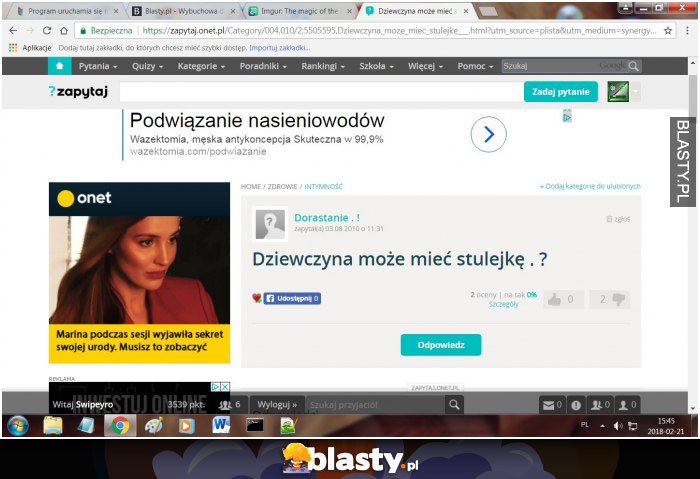Click the question input field beside zapytaj logo
Viewport: 700px width, 479px height.
pyautogui.click(x=318, y=92)
